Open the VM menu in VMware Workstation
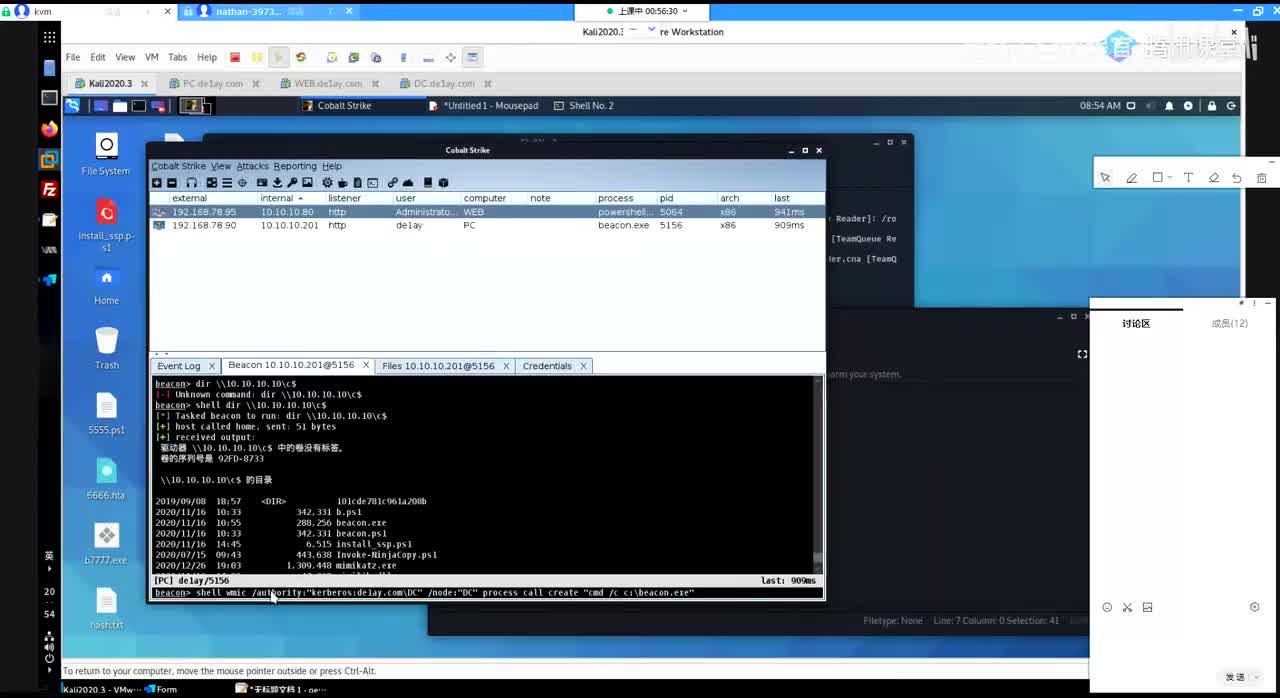The height and width of the screenshot is (698, 1280). [152, 57]
